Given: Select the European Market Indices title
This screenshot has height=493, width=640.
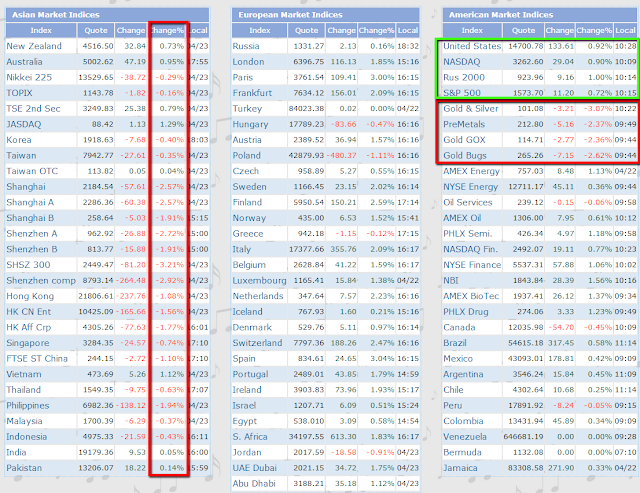Looking at the screenshot, I should (290, 15).
